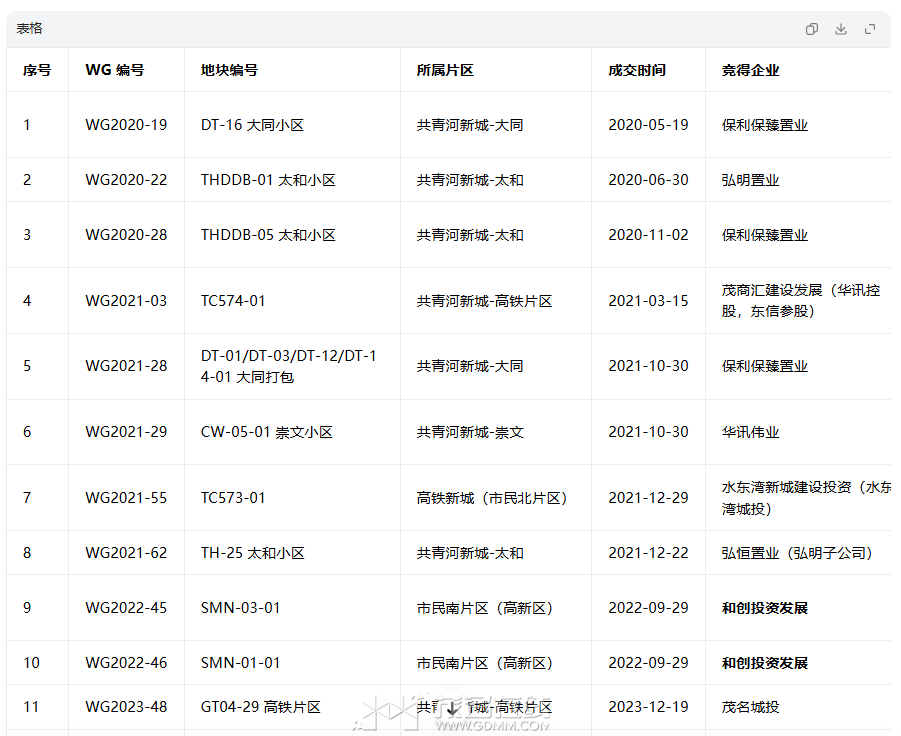Viewport: 901px width, 736px height.
Task: Click date 2020-05-19
Action: [648, 125]
